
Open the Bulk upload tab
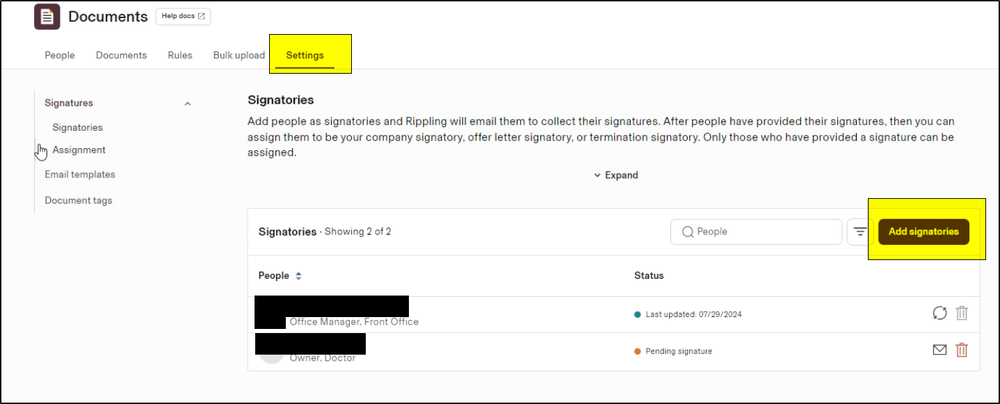click(239, 55)
